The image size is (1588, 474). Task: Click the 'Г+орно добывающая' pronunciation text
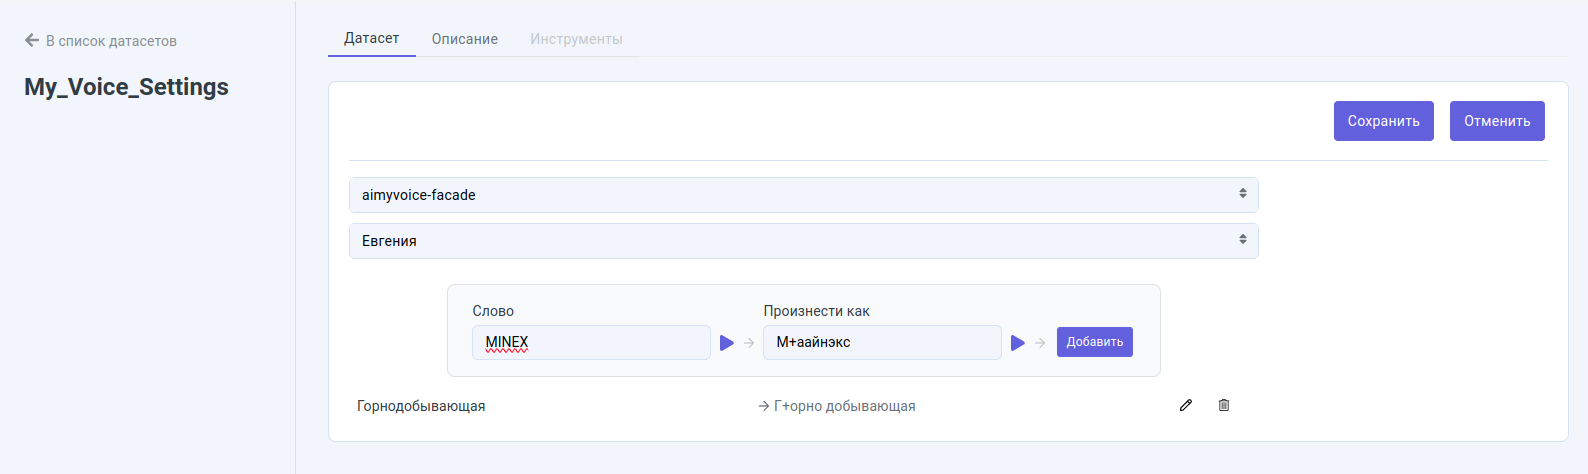tap(845, 406)
